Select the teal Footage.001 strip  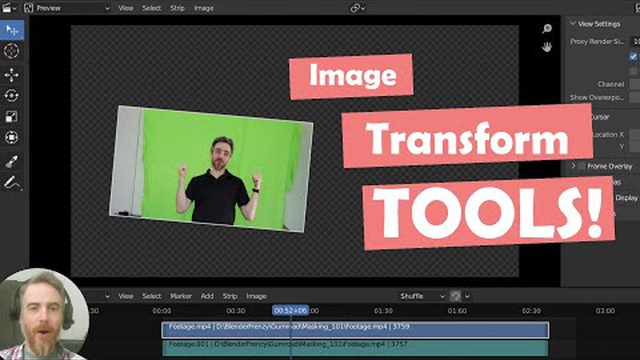tap(355, 348)
